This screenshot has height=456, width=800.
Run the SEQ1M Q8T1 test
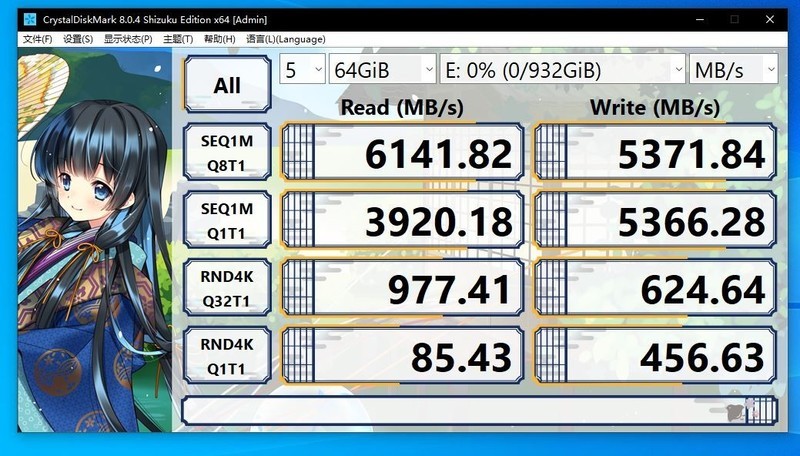pyautogui.click(x=227, y=152)
